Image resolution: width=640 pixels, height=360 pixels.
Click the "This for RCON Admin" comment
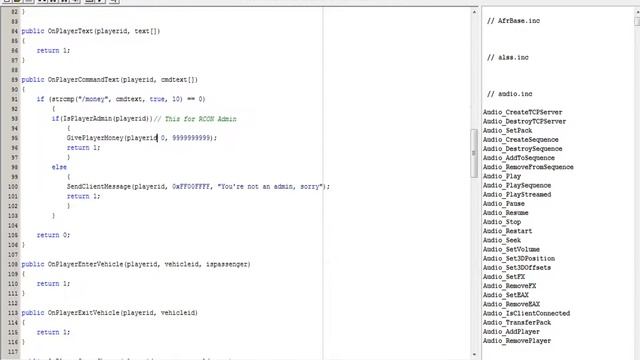(x=200, y=119)
